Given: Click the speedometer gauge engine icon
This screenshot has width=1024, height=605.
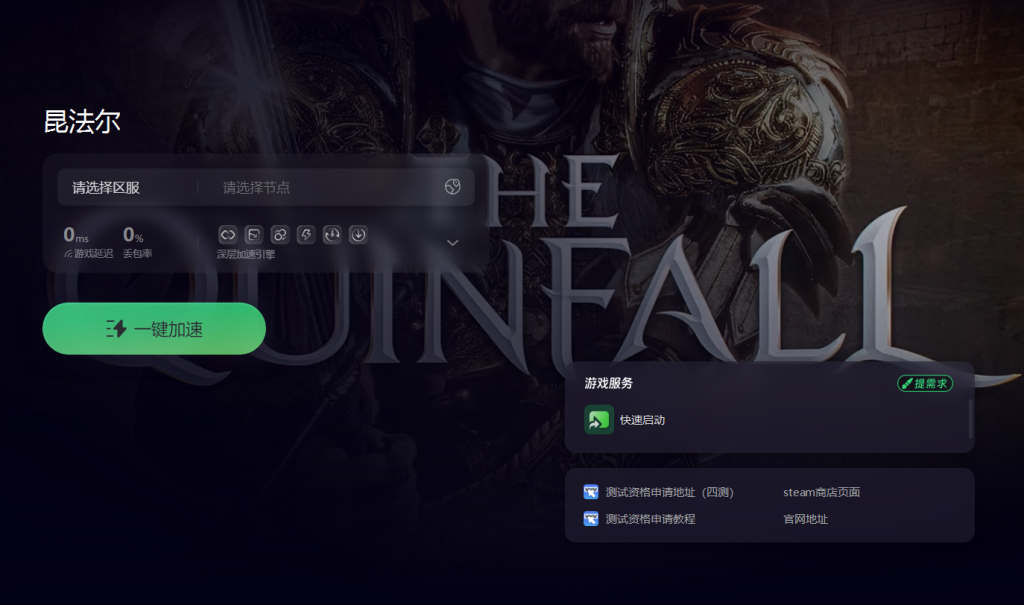Looking at the screenshot, I should tap(332, 235).
